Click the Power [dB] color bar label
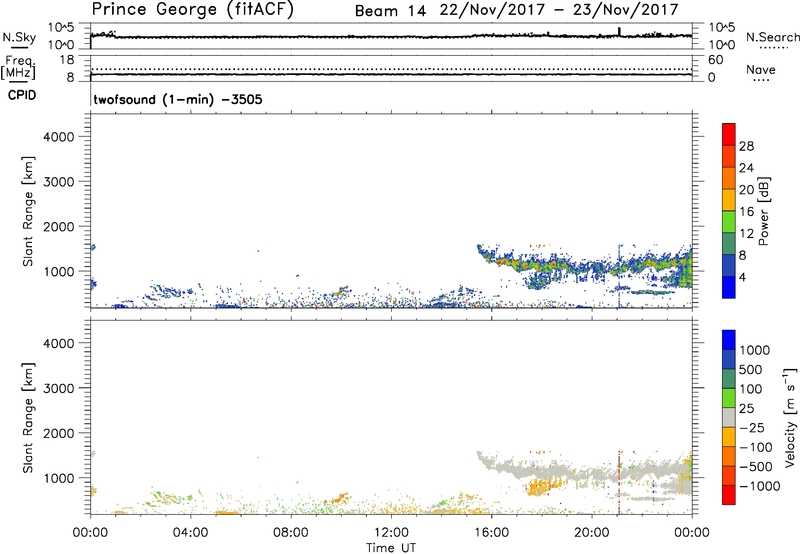The image size is (800, 554). pos(764,211)
